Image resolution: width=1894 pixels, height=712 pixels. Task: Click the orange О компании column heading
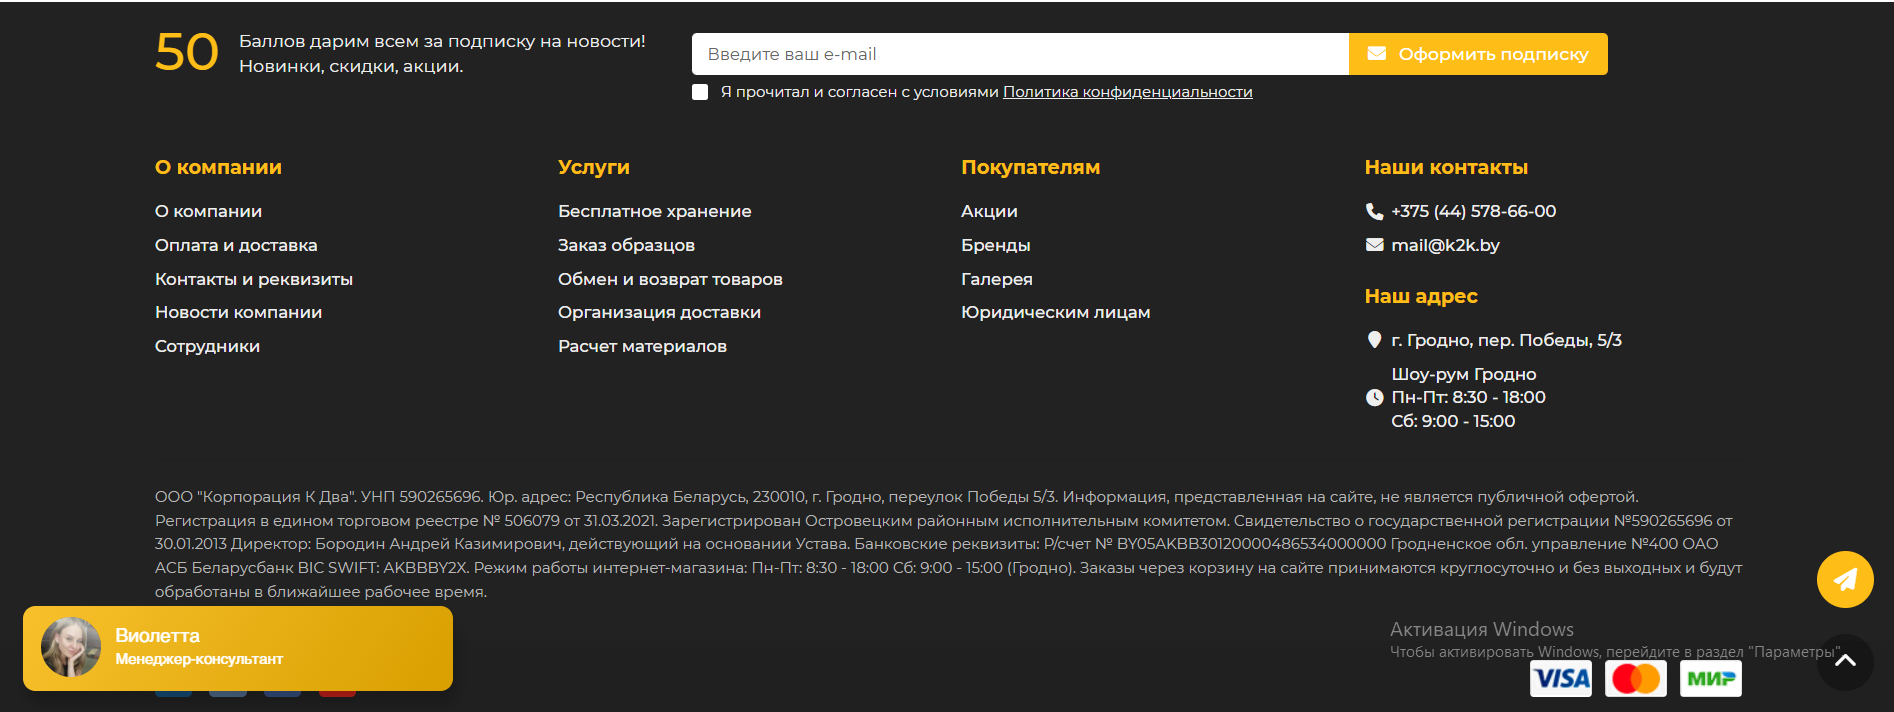[x=218, y=167]
